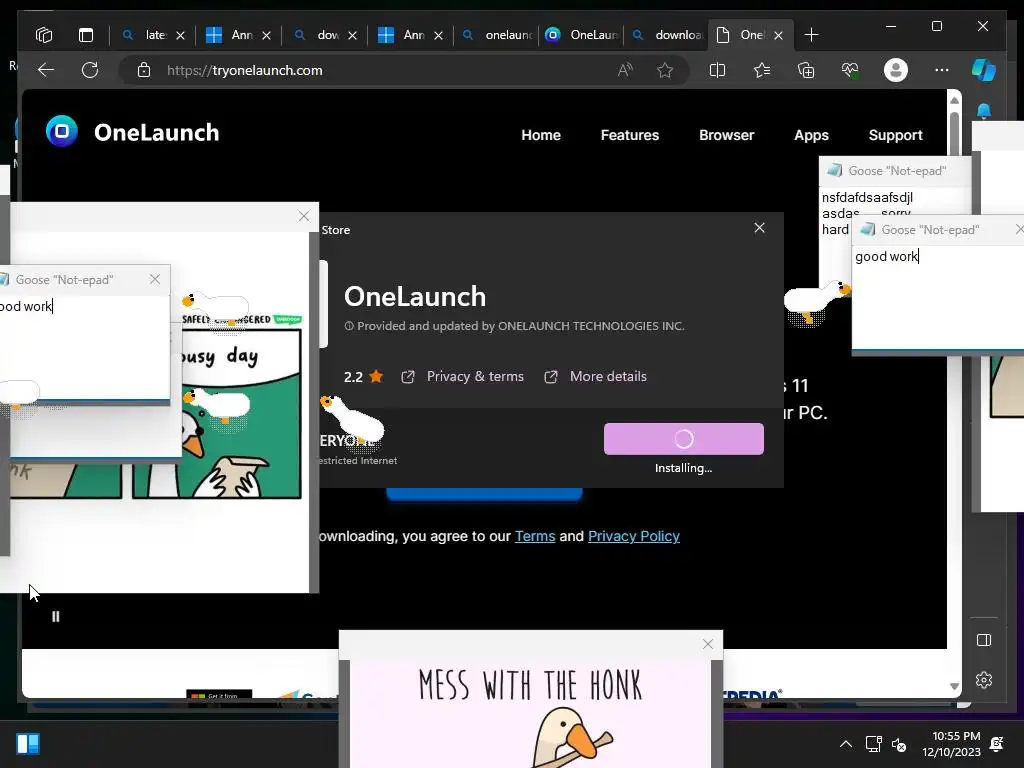Show hidden system tray icons

click(845, 744)
